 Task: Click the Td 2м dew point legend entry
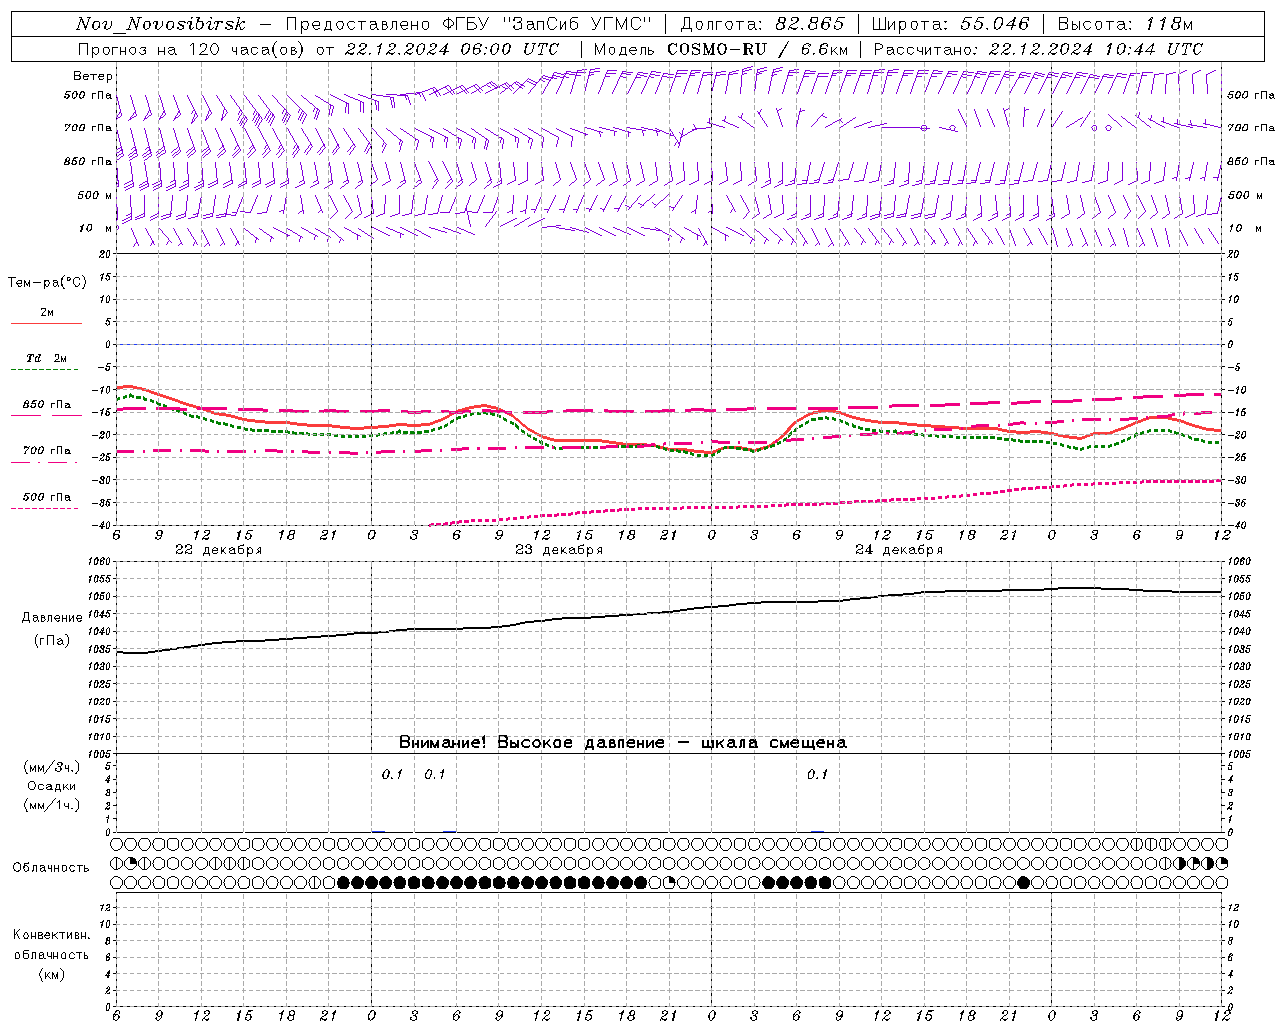pyautogui.click(x=47, y=358)
